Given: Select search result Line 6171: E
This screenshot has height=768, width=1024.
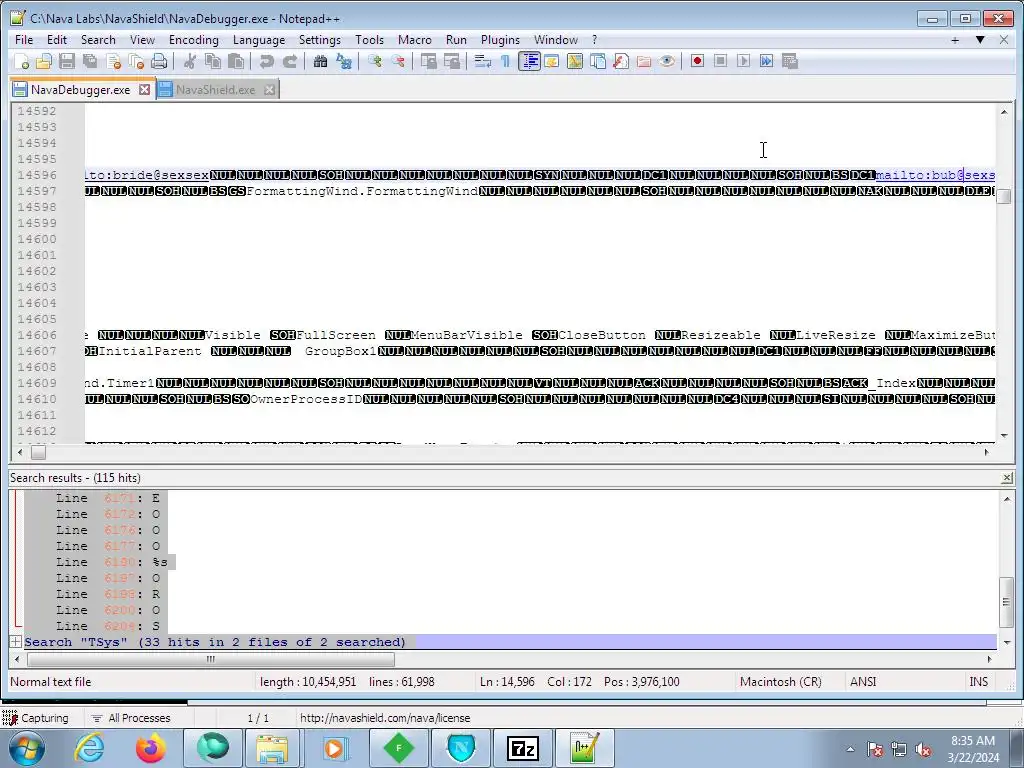Looking at the screenshot, I should 108,498.
